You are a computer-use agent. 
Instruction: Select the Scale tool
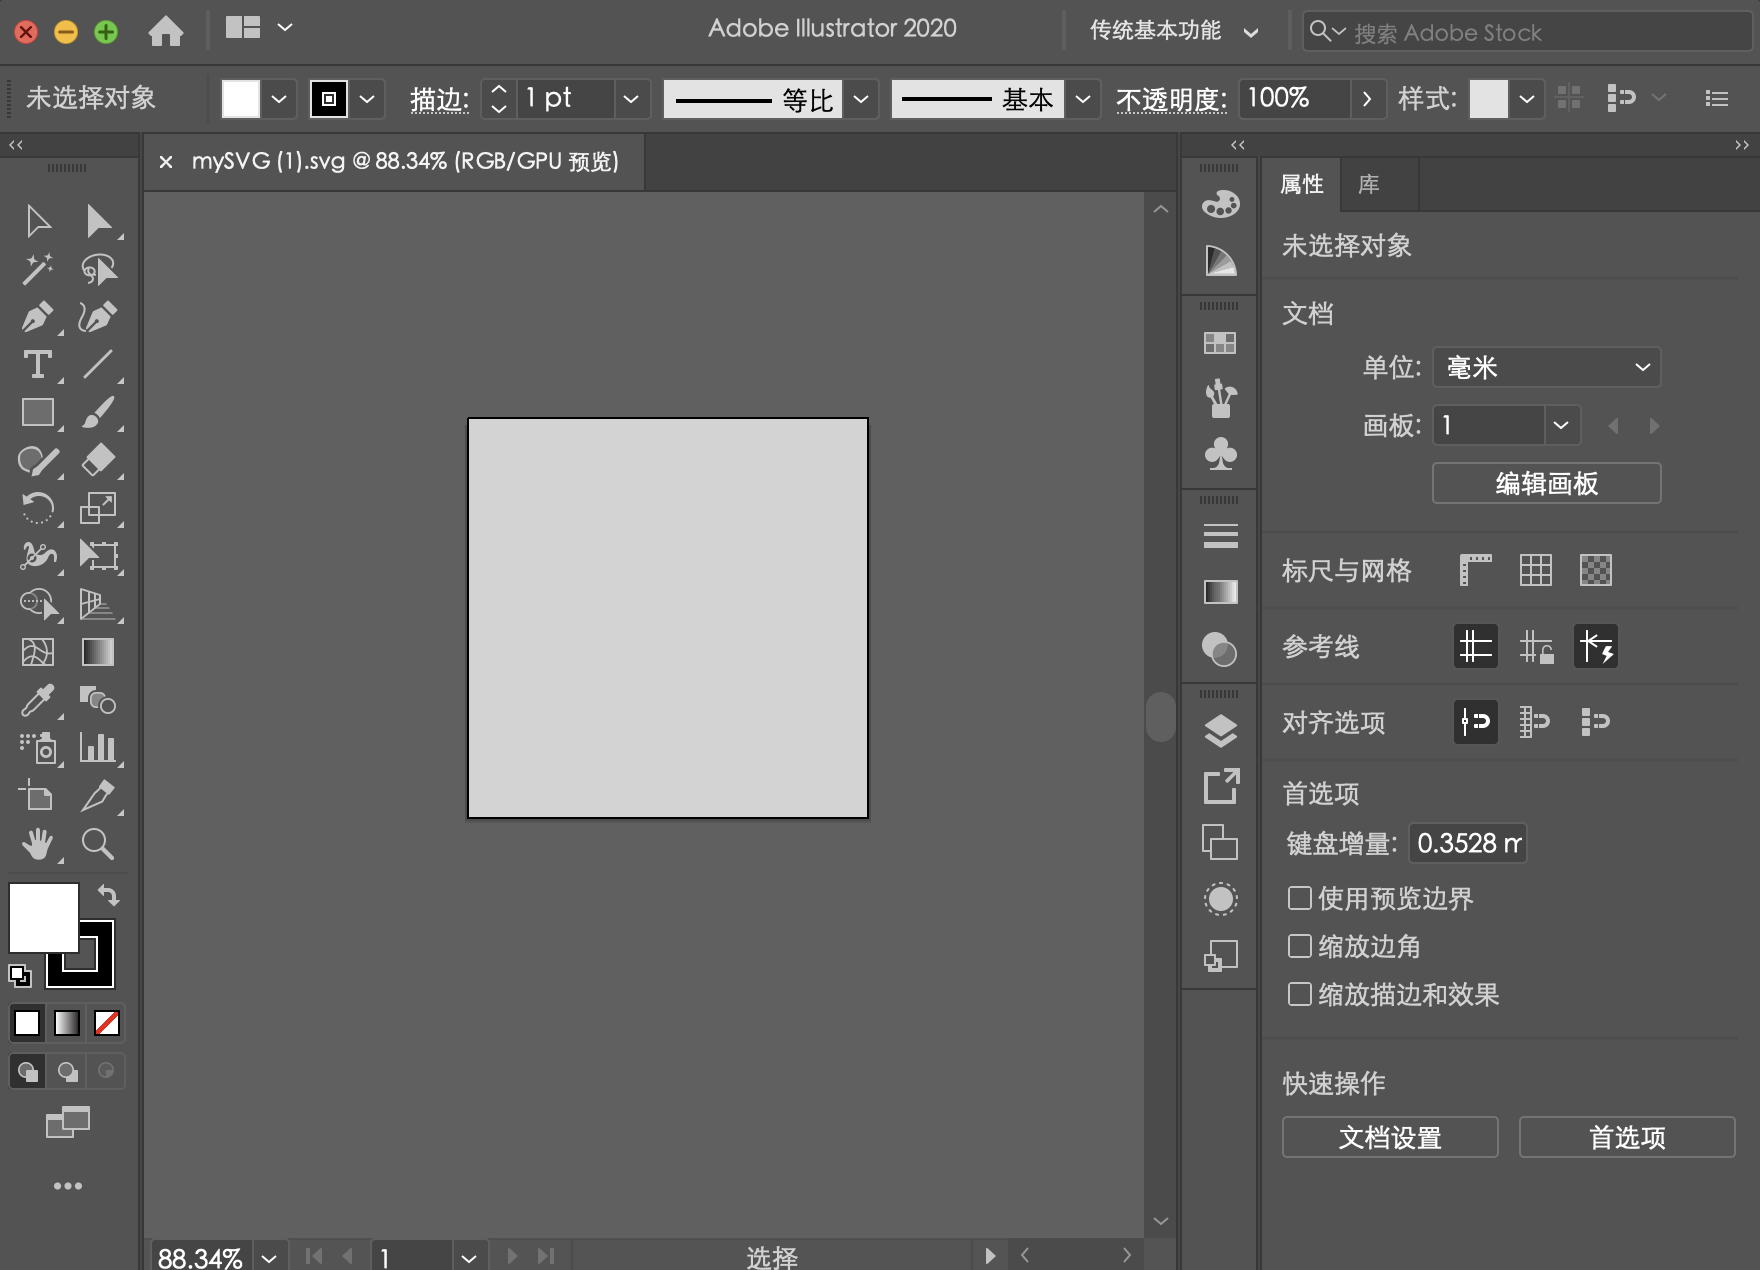98,508
